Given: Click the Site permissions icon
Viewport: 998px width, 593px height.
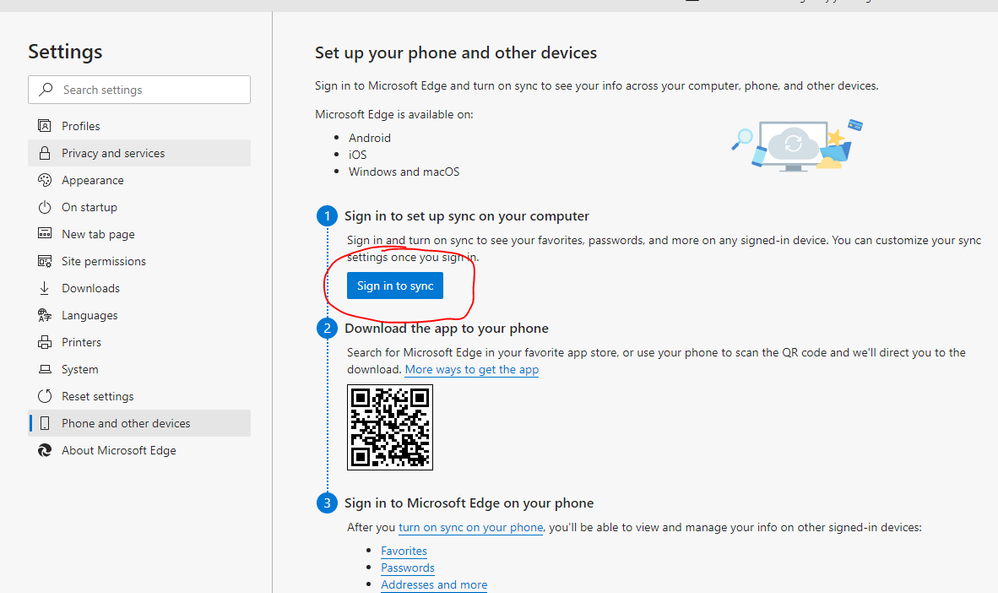Looking at the screenshot, I should tap(45, 261).
